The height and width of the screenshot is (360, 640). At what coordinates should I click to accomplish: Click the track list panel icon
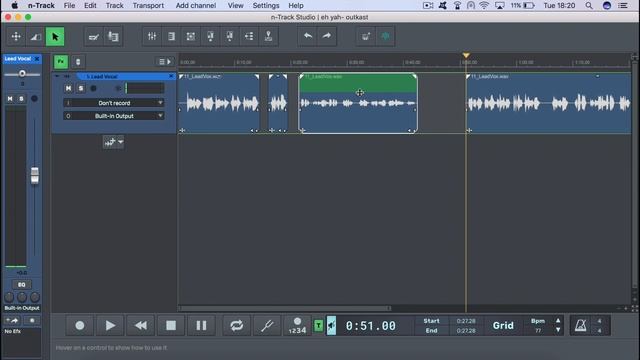tap(171, 37)
